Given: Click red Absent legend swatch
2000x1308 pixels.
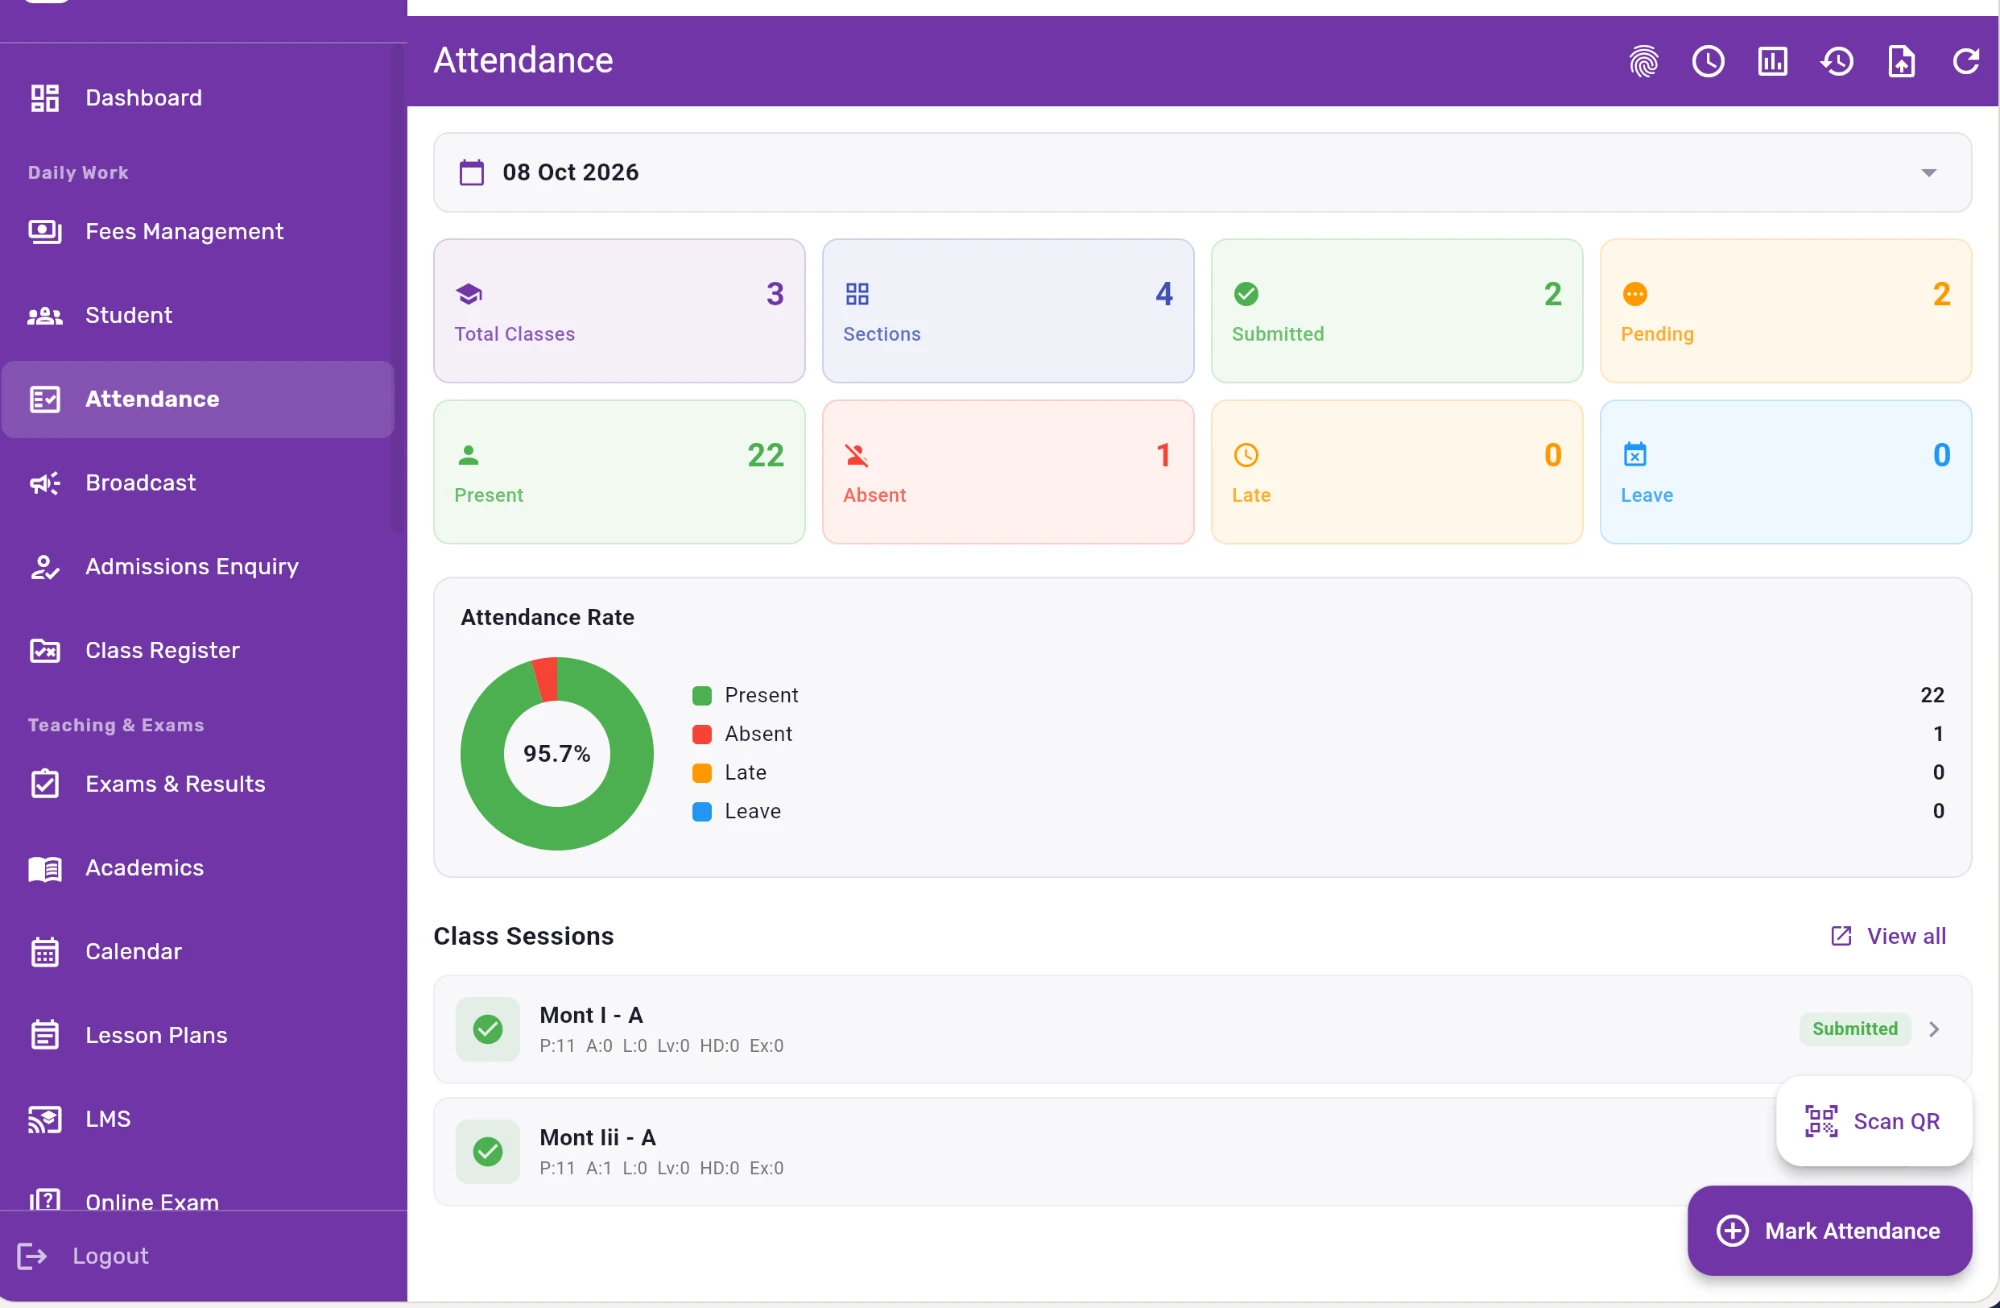Looking at the screenshot, I should pos(702,734).
